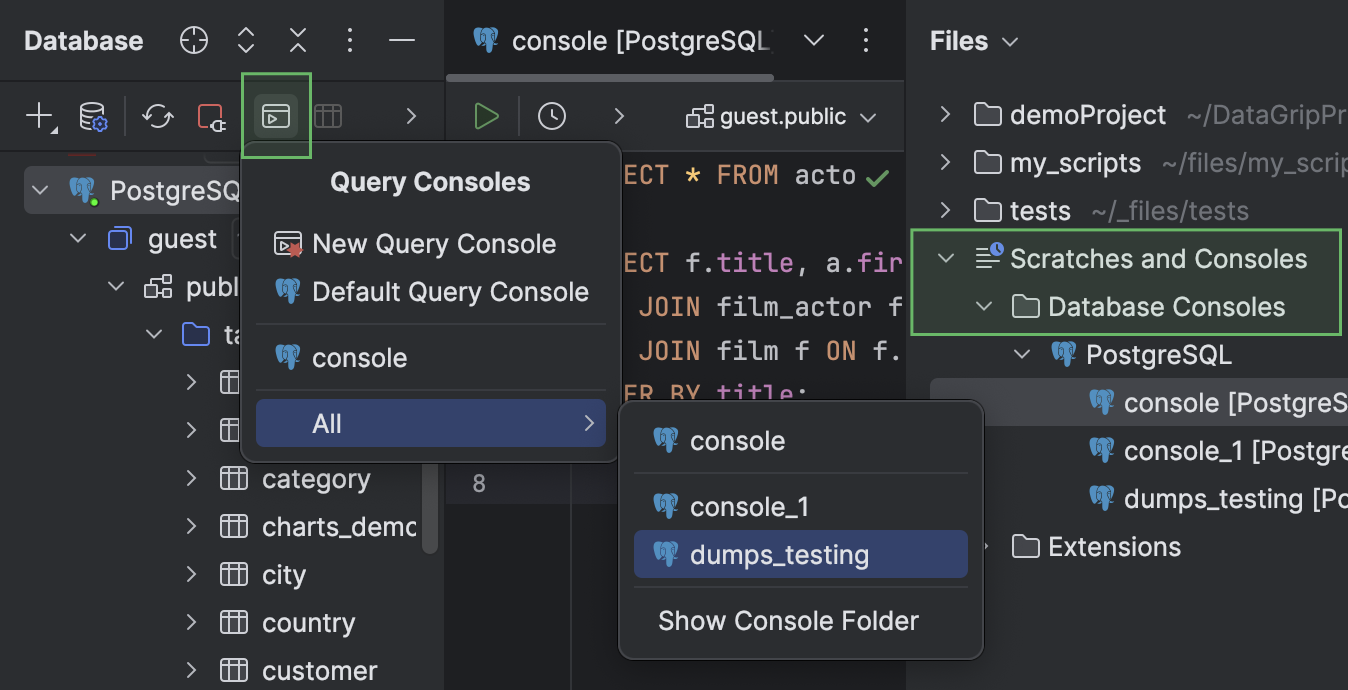Open the guest.public schema switcher

point(782,115)
